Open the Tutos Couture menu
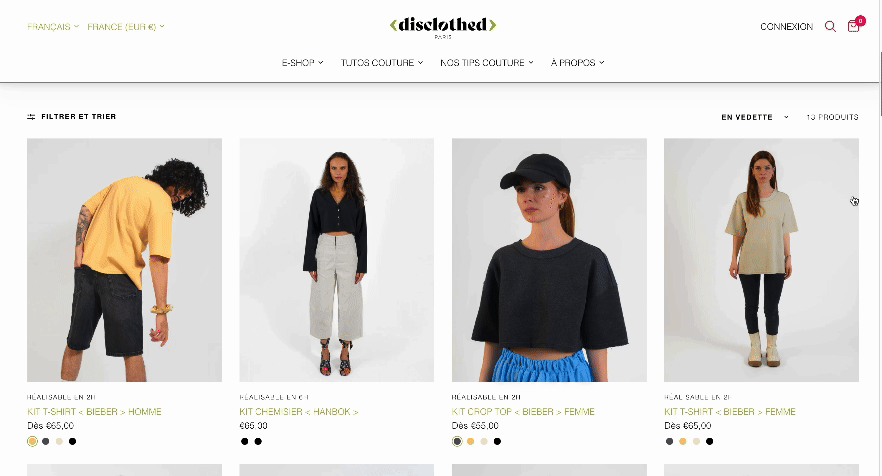The image size is (882, 476). (381, 62)
